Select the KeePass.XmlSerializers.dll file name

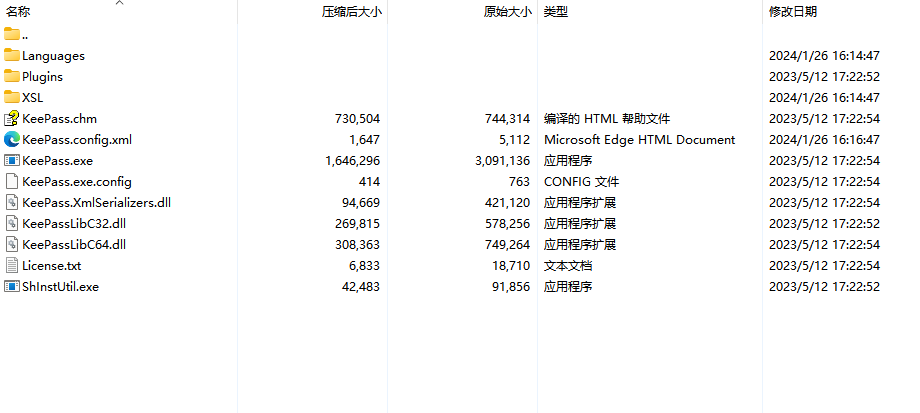pos(96,202)
